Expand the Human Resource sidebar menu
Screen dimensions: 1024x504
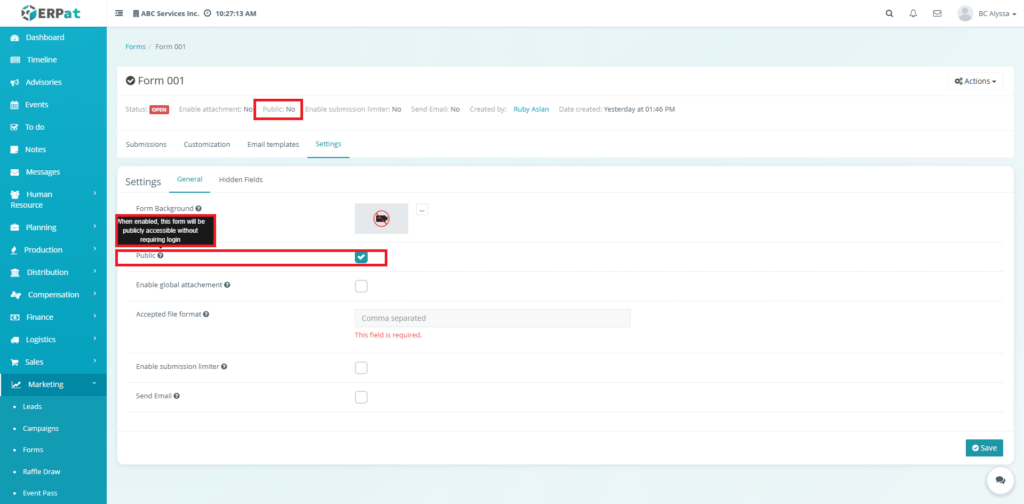pos(53,199)
